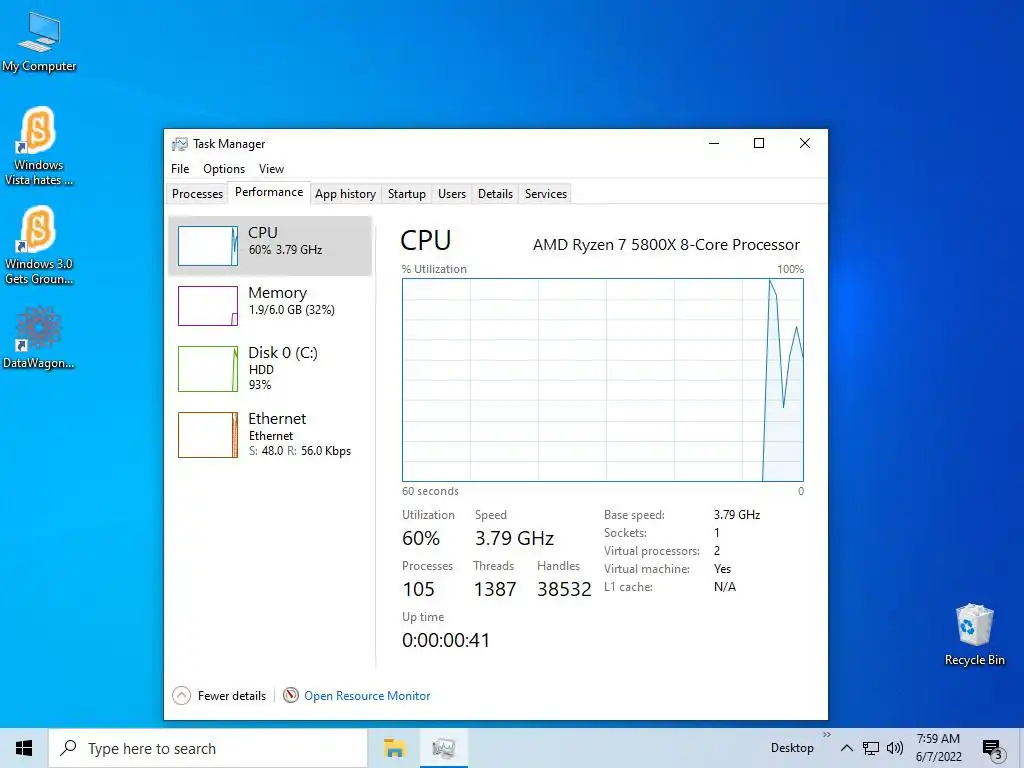
Task: Click the Desktop toolbar label in taskbar
Action: pyautogui.click(x=792, y=748)
